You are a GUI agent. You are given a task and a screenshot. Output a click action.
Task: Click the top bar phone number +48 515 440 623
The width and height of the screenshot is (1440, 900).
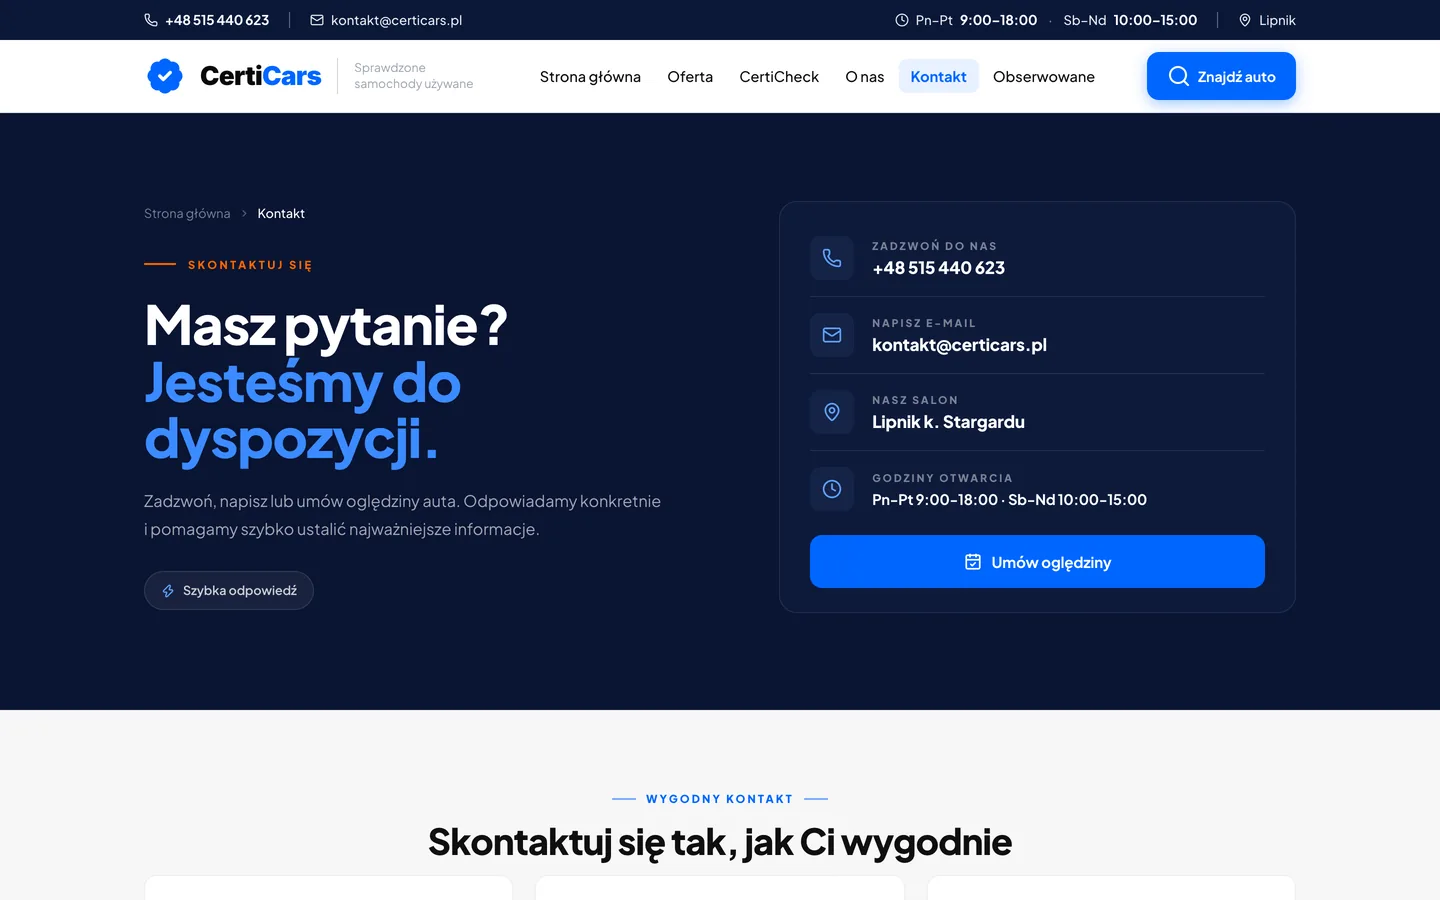pyautogui.click(x=217, y=20)
